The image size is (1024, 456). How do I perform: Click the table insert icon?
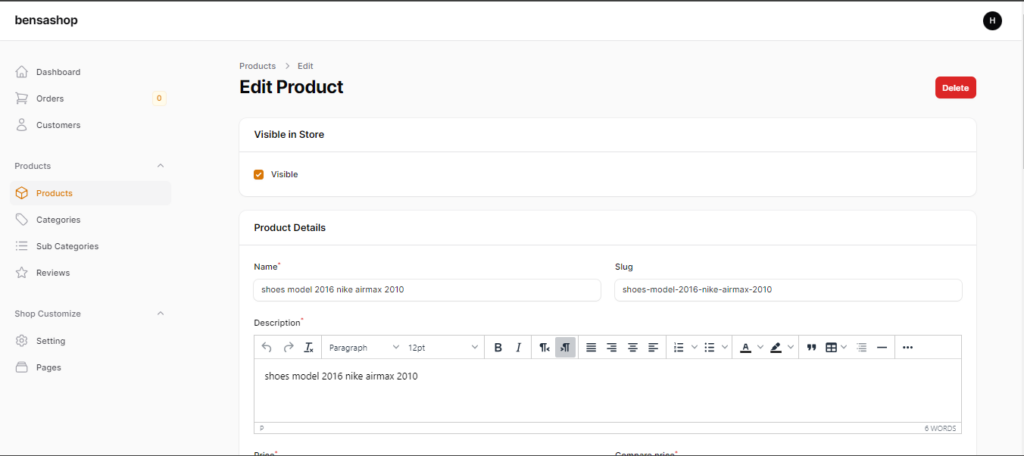pyautogui.click(x=831, y=348)
